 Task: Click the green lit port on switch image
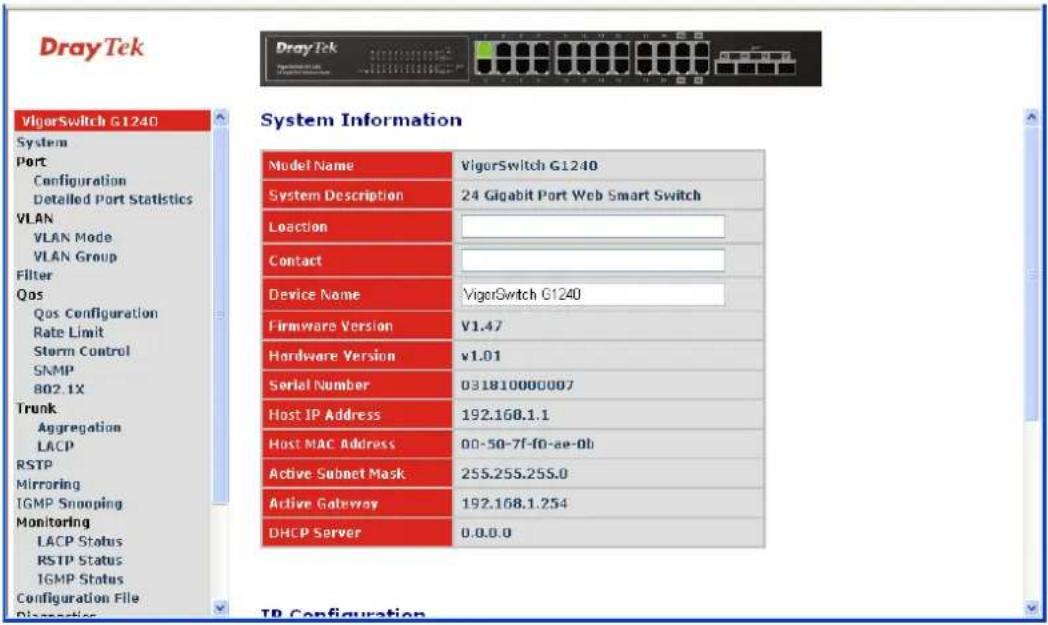[485, 50]
